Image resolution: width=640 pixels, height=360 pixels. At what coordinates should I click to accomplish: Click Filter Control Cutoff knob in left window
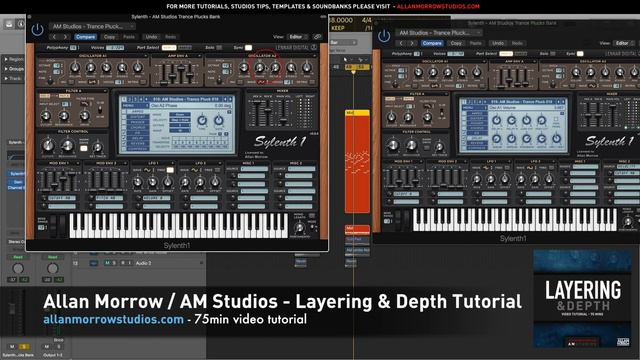point(48,145)
